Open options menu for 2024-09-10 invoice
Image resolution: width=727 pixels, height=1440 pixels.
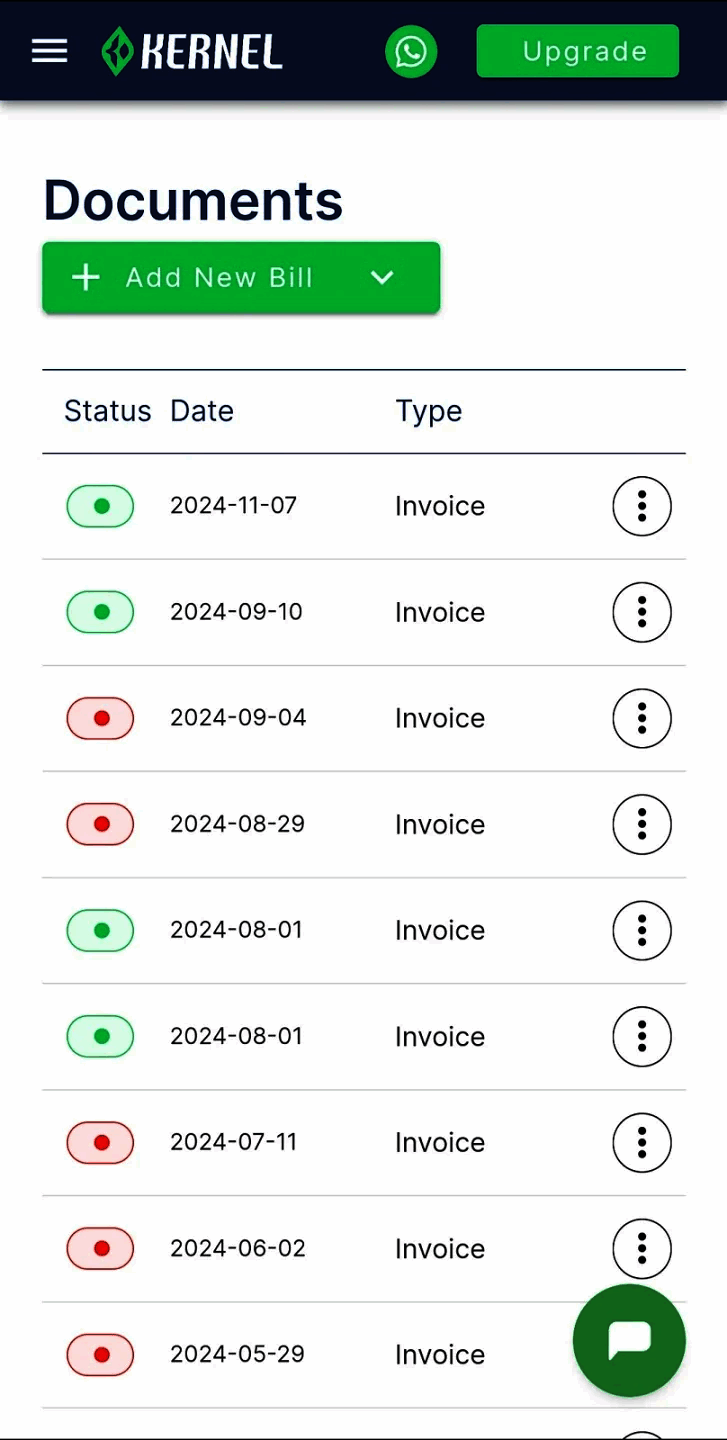pyautogui.click(x=642, y=612)
